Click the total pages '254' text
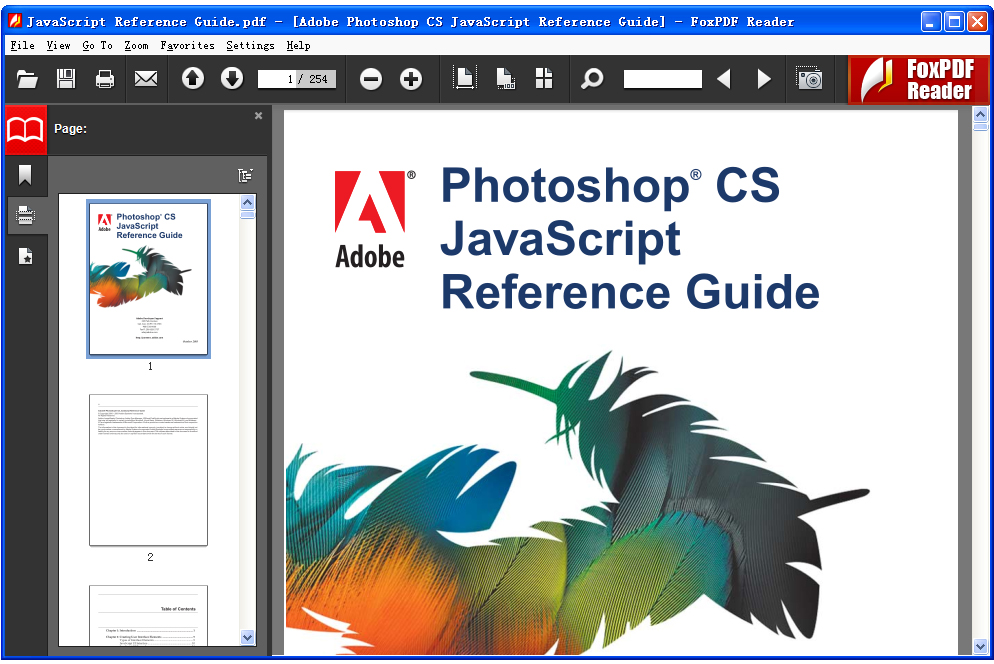This screenshot has height=664, width=994. [x=318, y=79]
